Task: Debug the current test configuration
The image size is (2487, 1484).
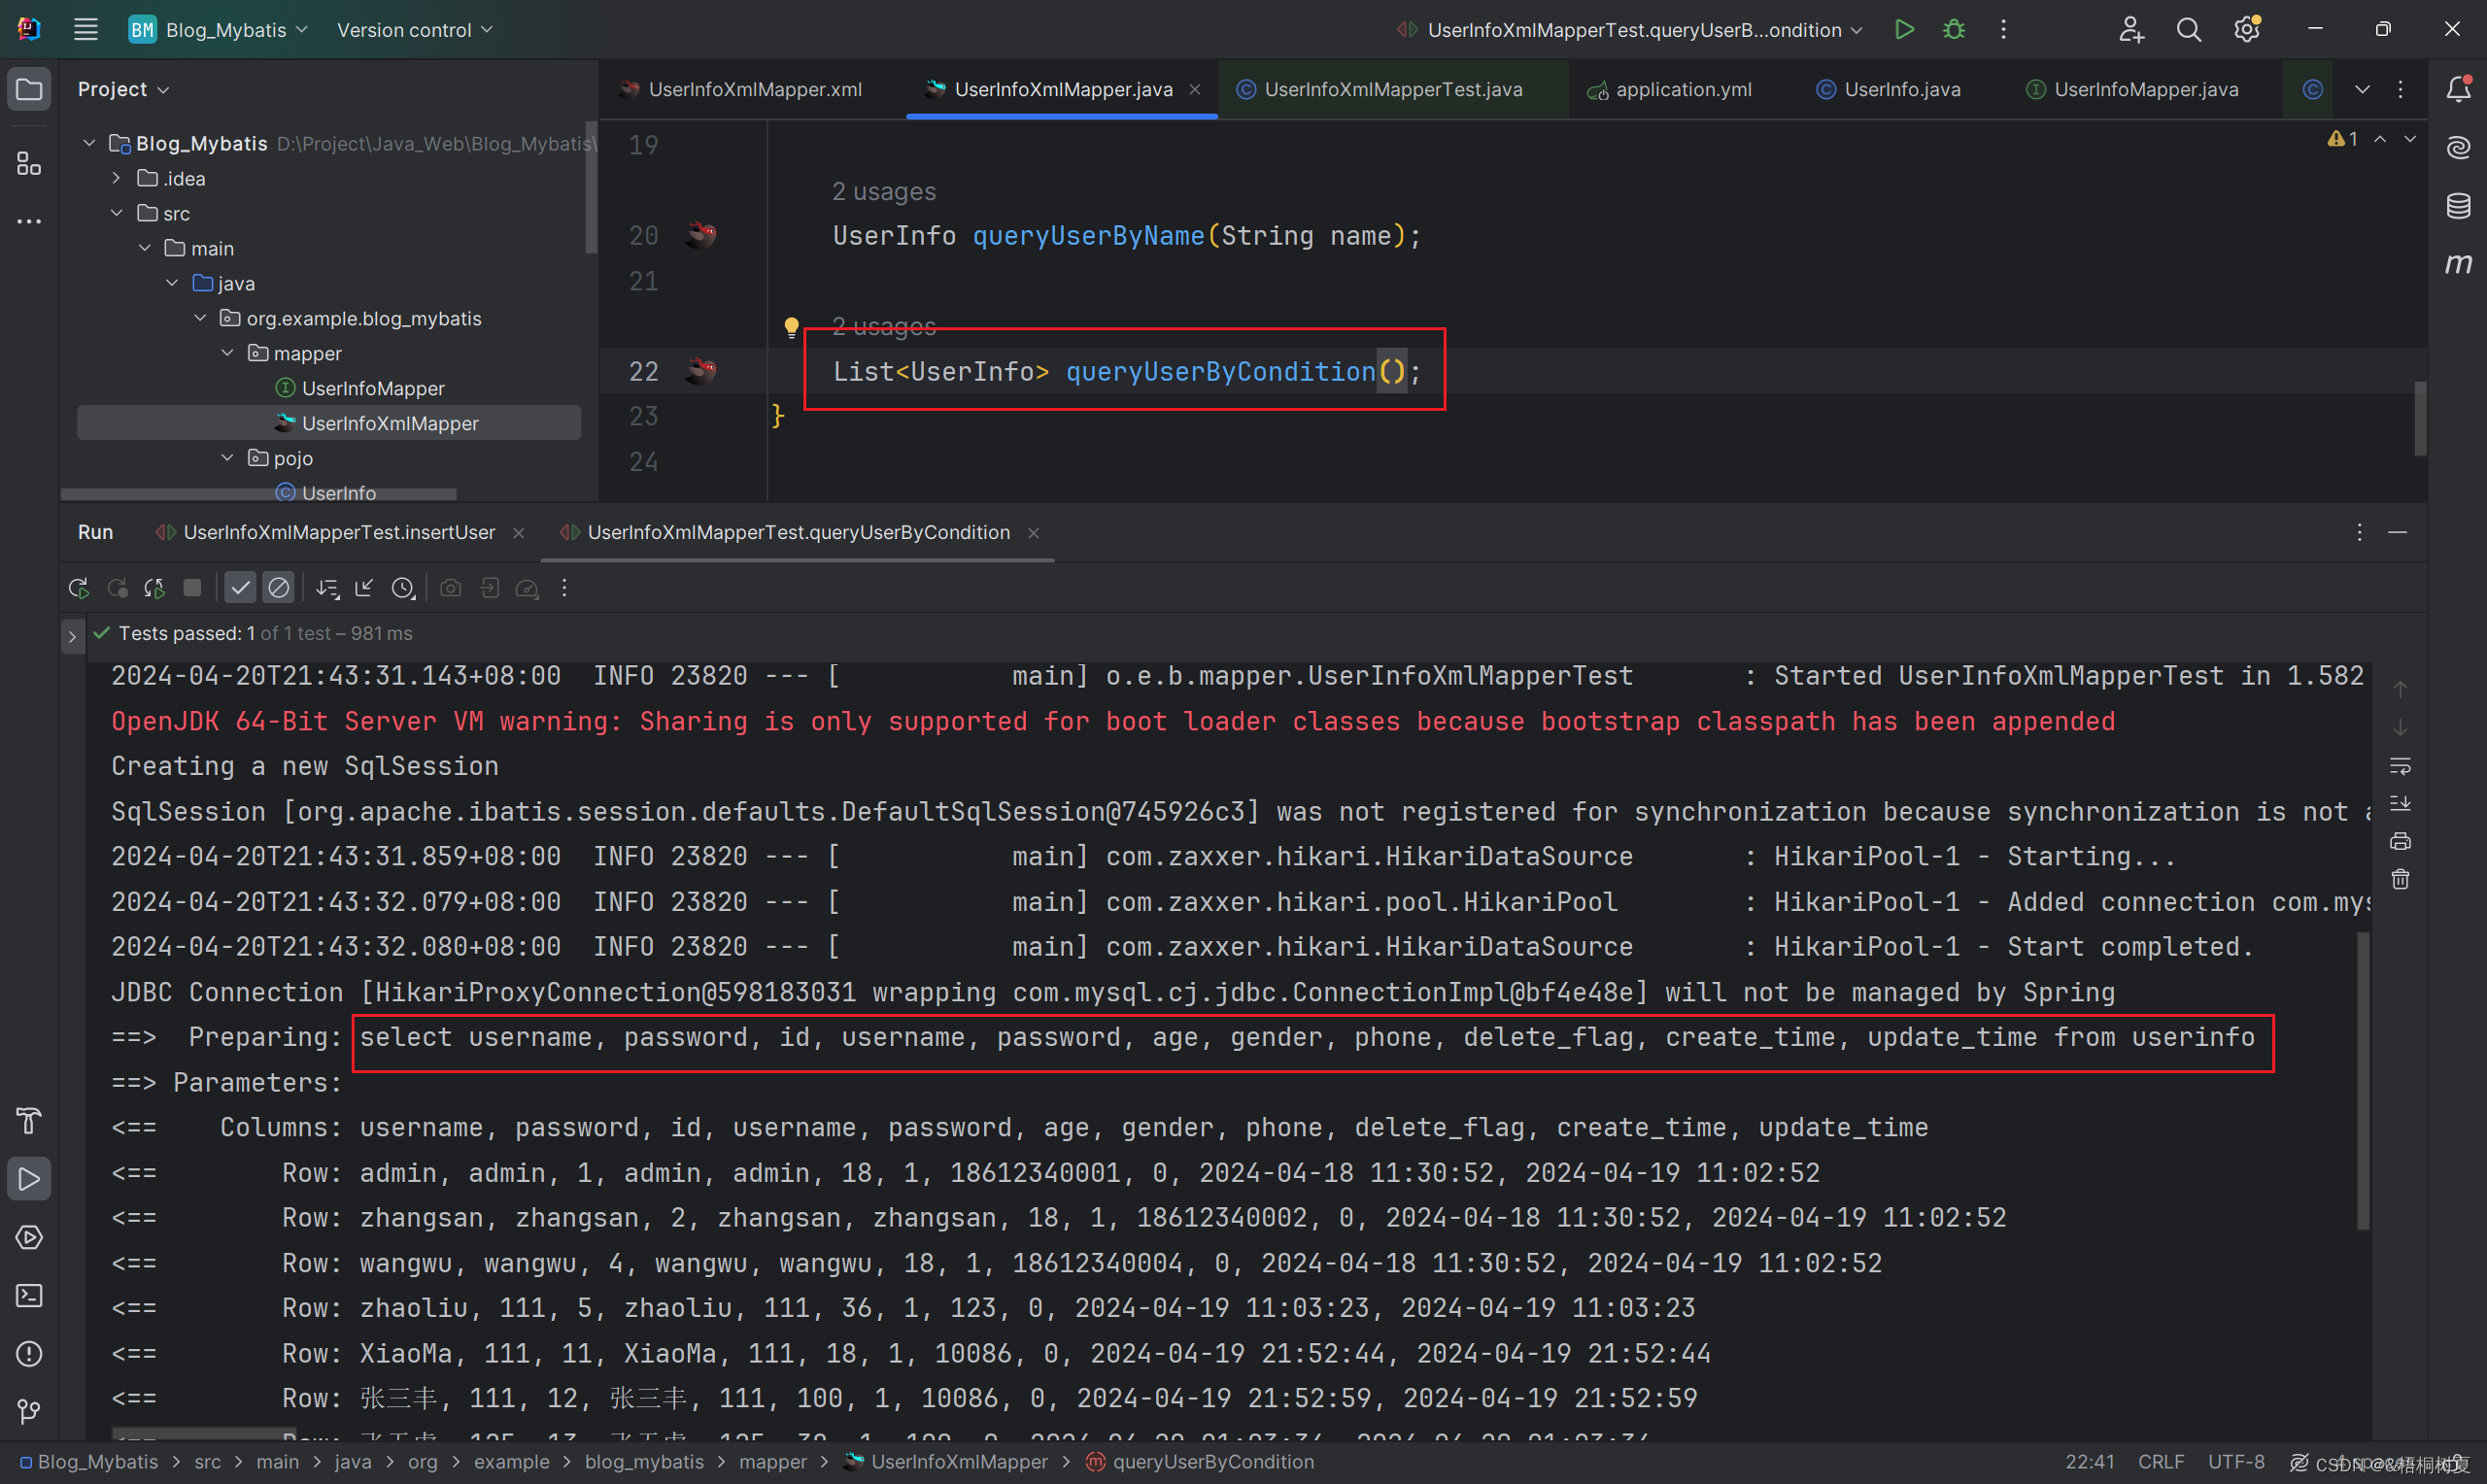Action: [x=1953, y=30]
